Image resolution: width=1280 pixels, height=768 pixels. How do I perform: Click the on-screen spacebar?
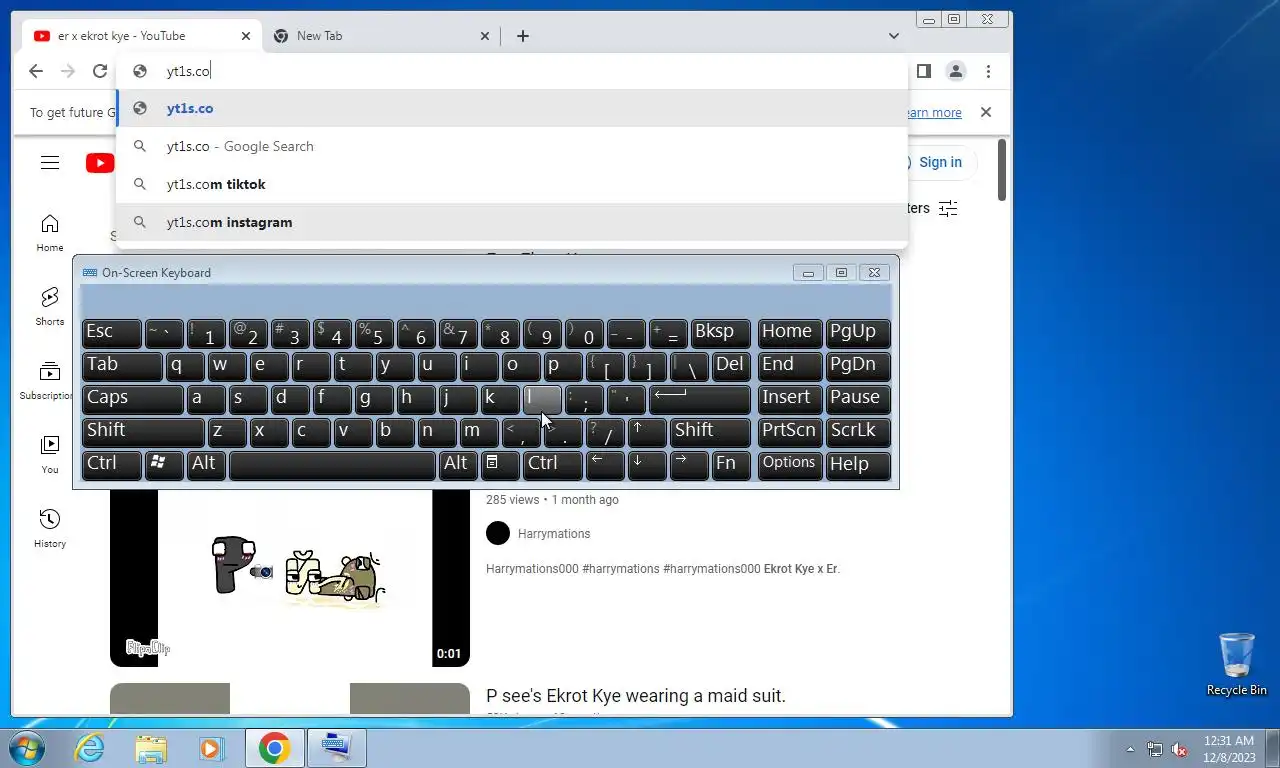[x=332, y=464]
